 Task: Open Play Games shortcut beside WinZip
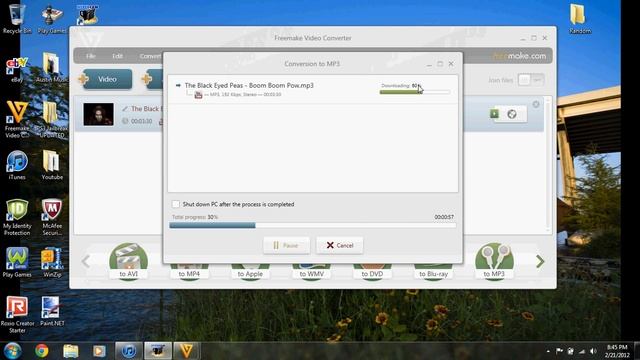click(17, 262)
